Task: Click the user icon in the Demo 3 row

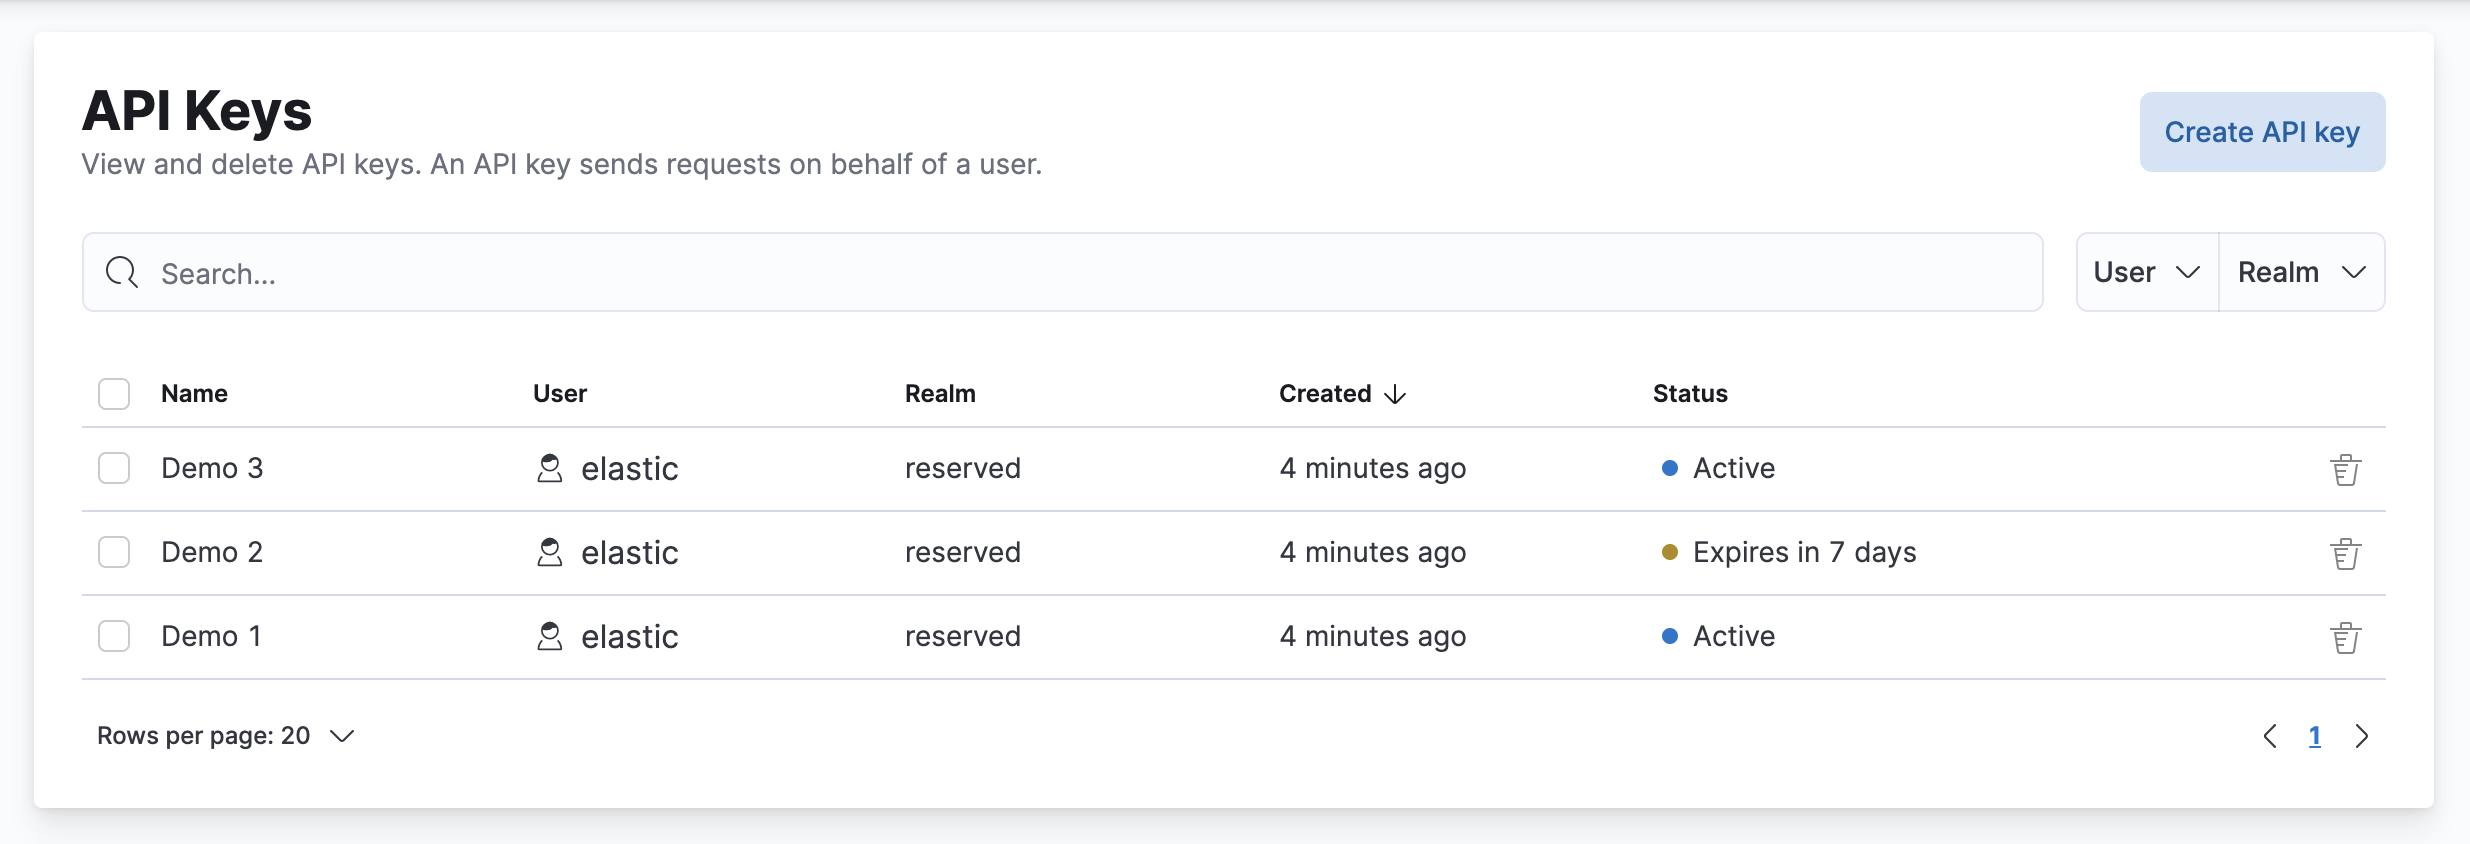Action: pos(550,468)
